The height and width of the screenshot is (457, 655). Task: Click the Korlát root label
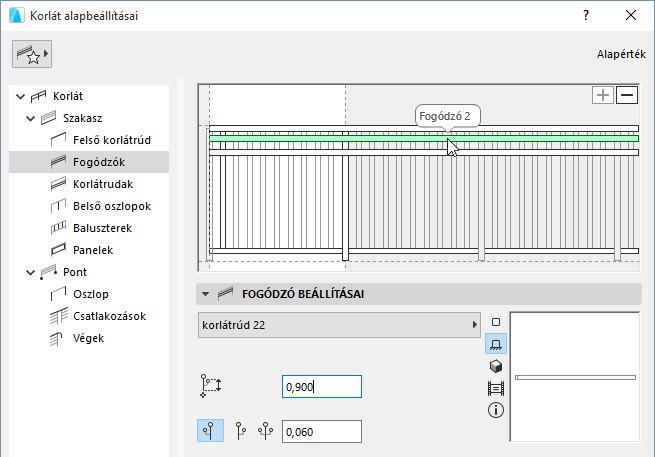68,96
